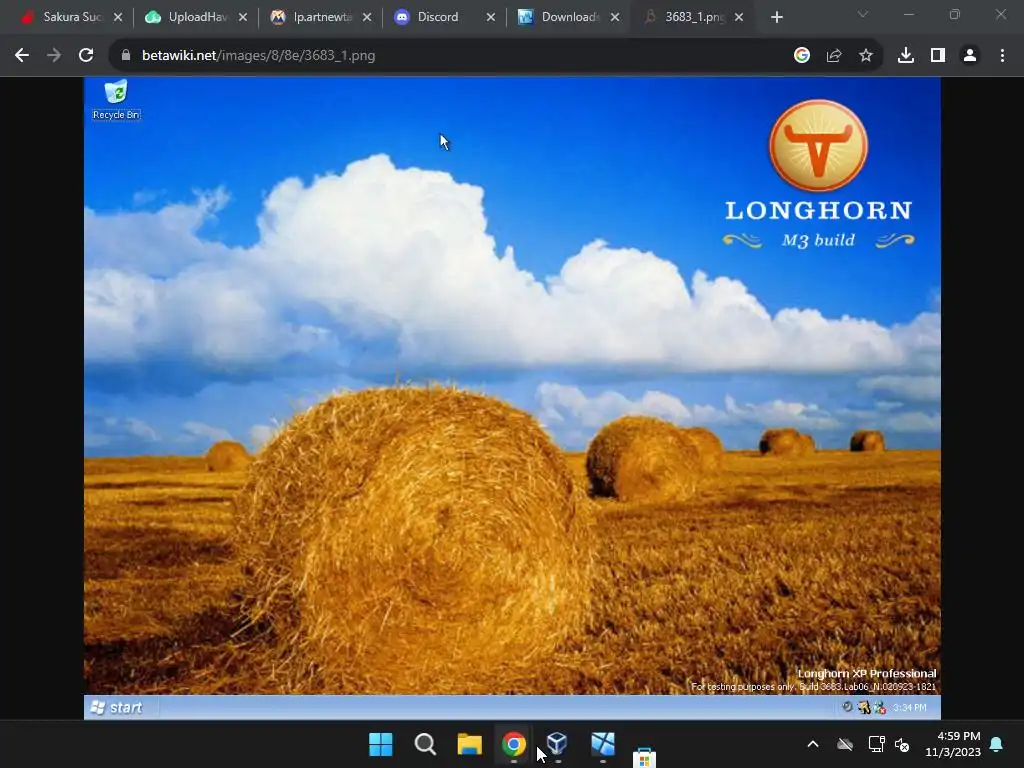Click the muted volume tray icon
Image resolution: width=1024 pixels, height=768 pixels.
(x=903, y=744)
